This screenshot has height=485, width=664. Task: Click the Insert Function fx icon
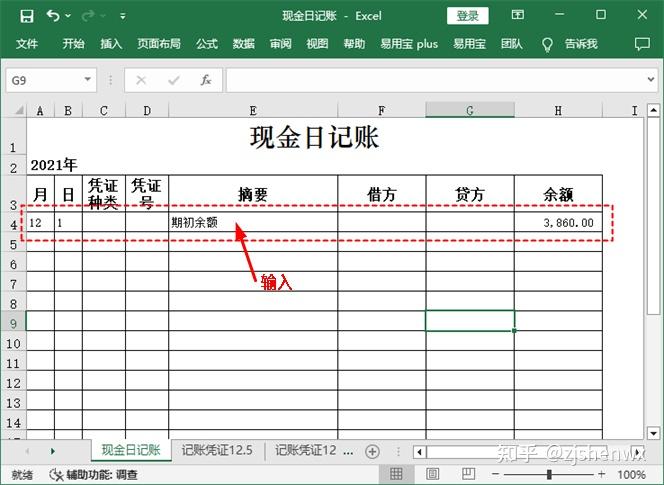point(206,80)
